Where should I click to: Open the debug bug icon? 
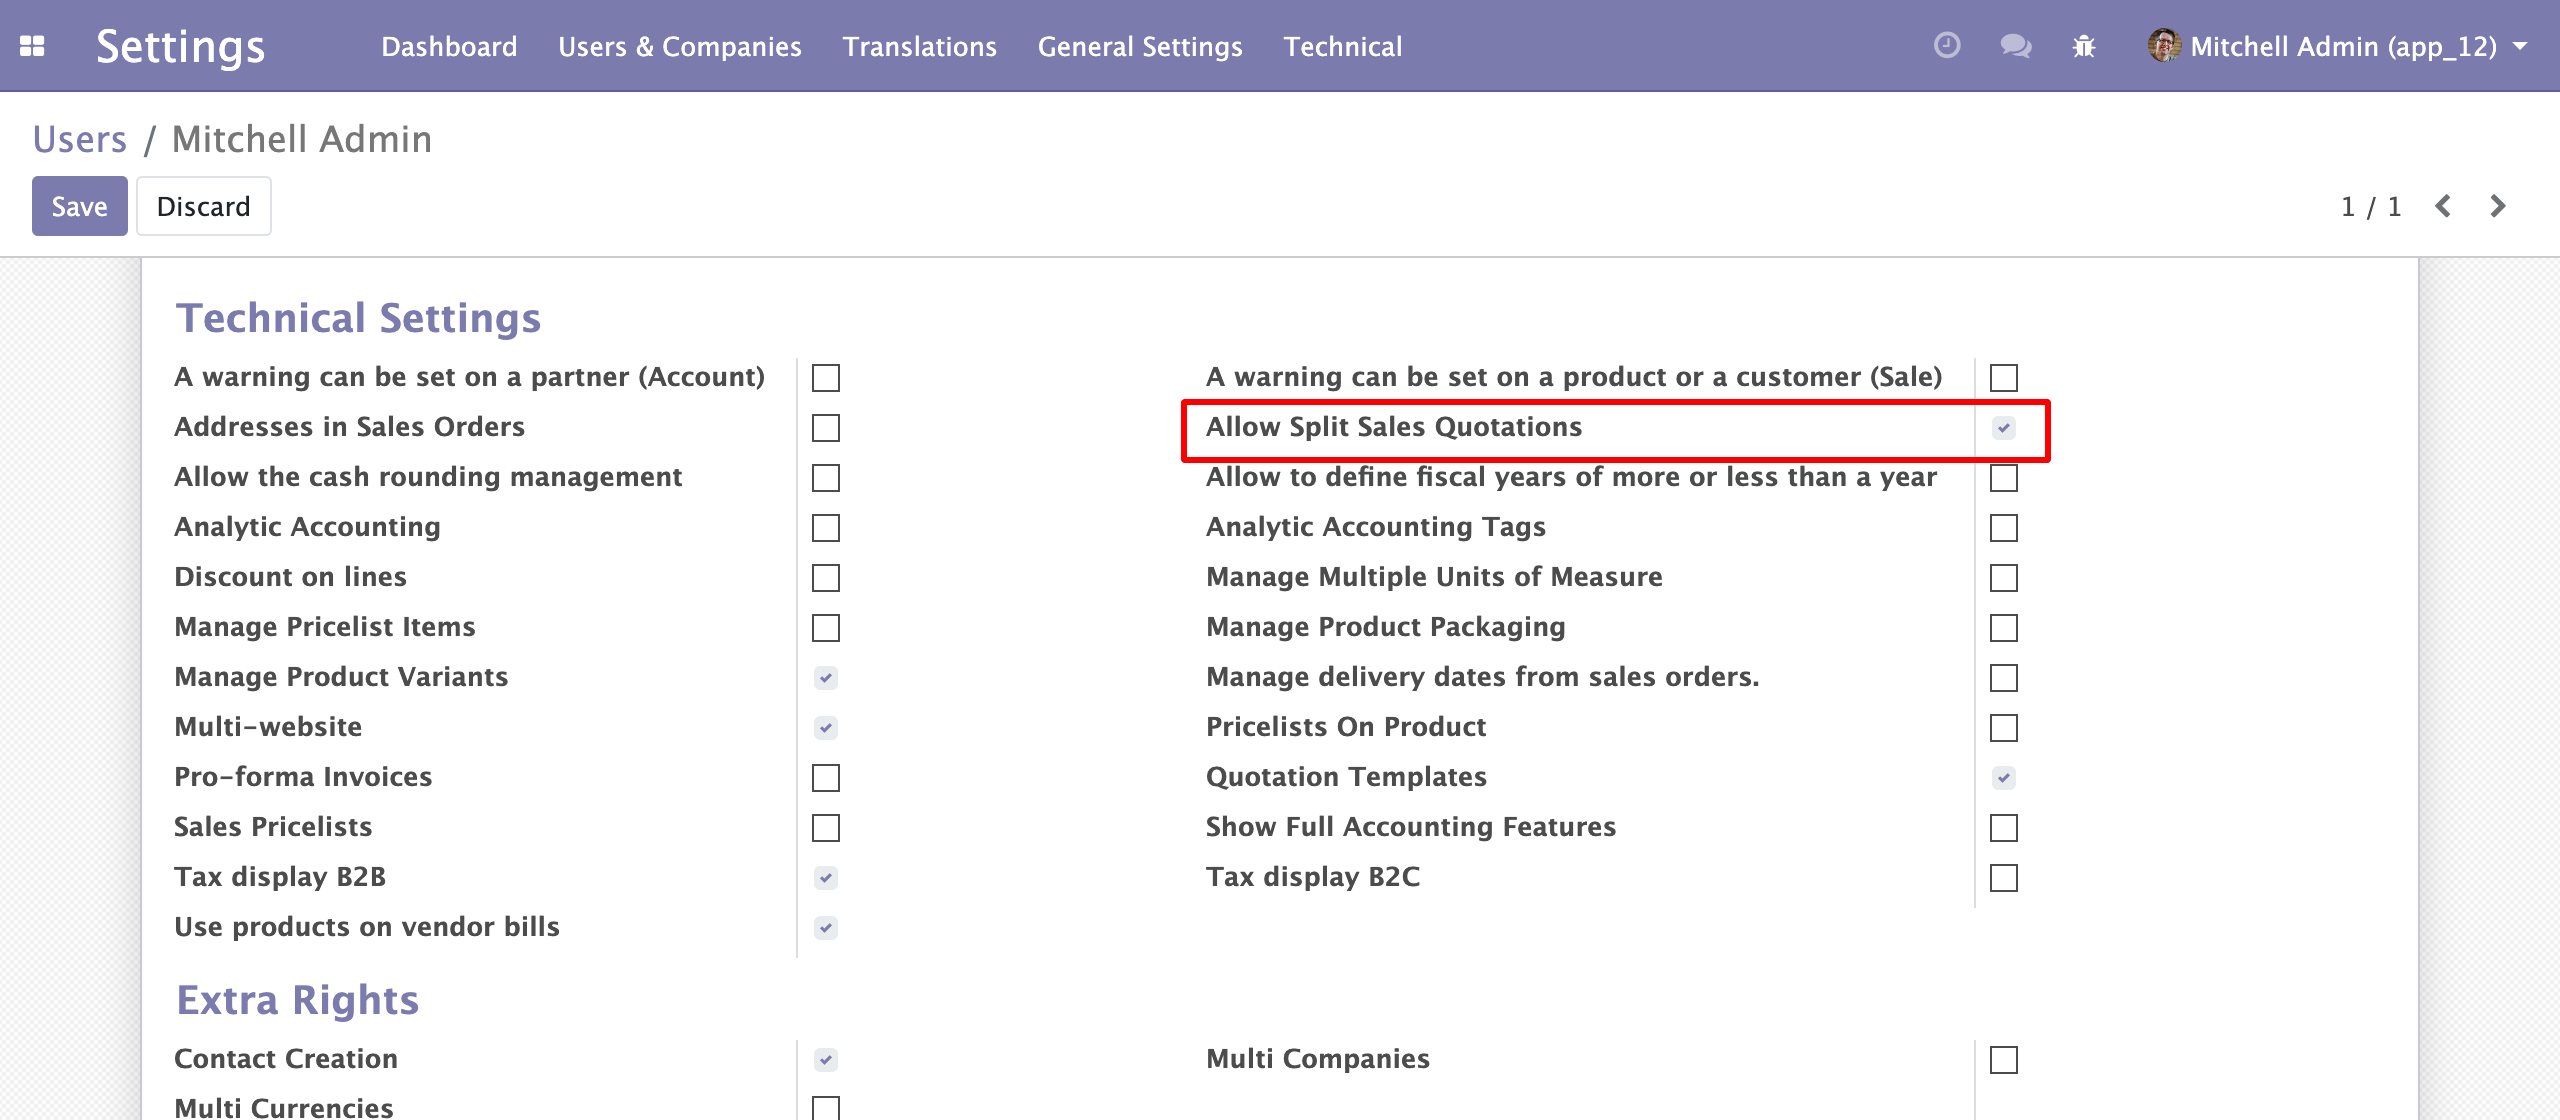2084,46
